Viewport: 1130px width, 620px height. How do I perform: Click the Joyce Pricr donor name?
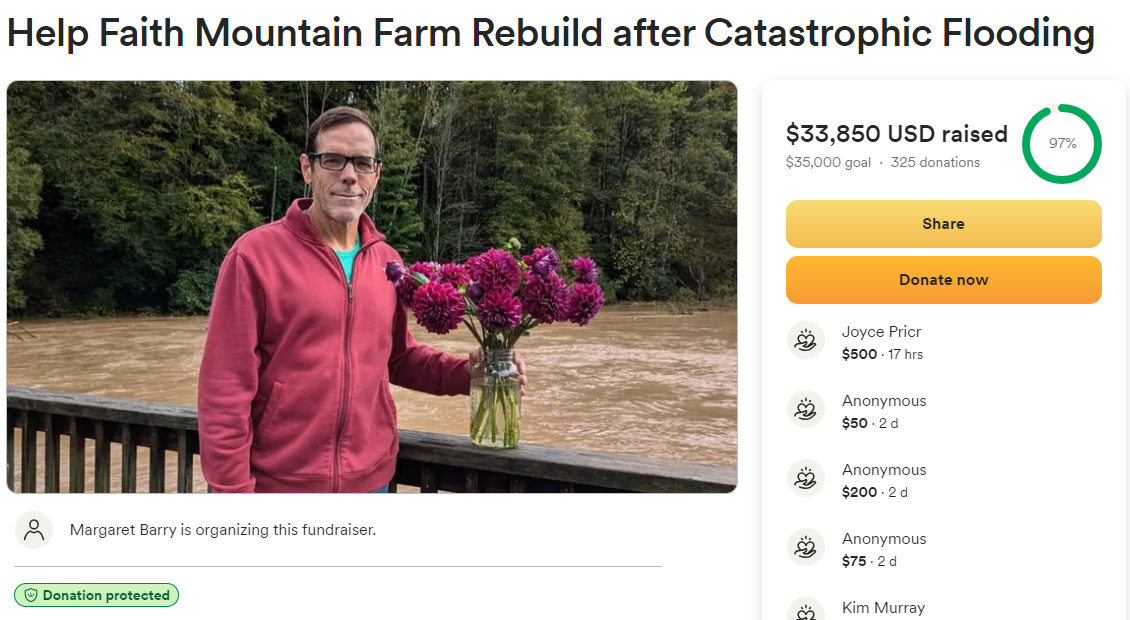(881, 332)
